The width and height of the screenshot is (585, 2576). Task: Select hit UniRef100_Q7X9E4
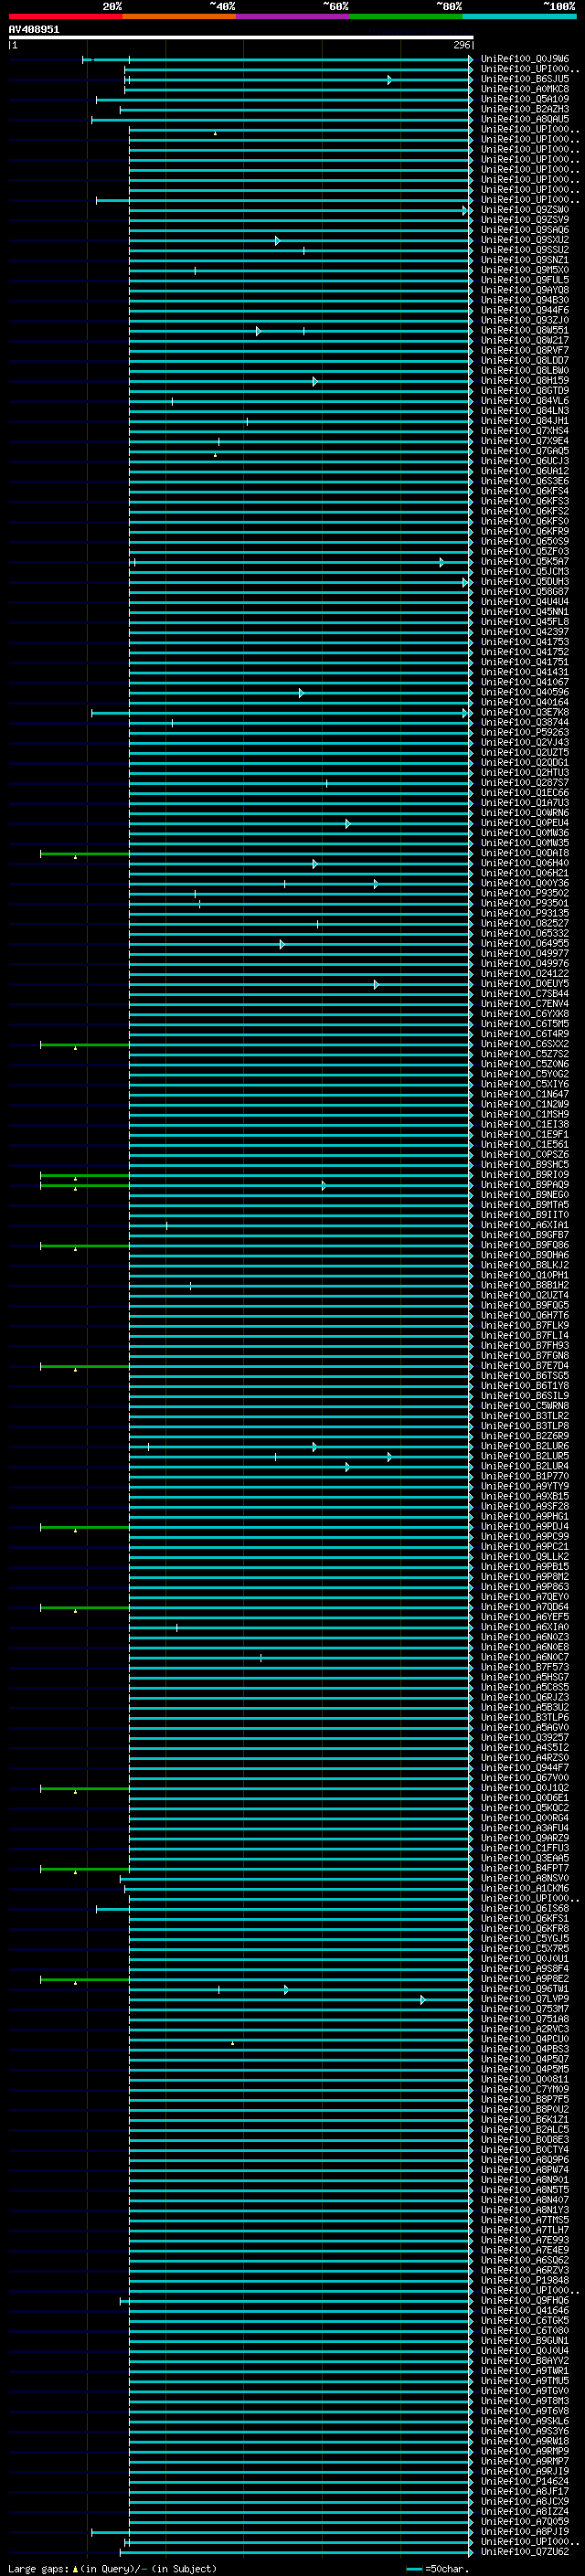tap(525, 441)
